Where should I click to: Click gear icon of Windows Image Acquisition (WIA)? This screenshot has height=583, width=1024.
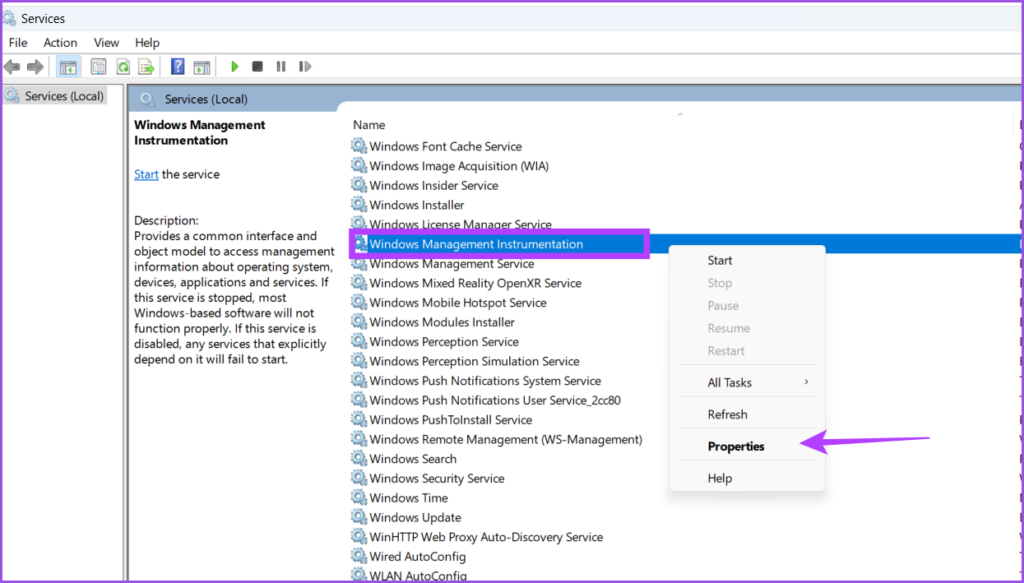point(359,165)
